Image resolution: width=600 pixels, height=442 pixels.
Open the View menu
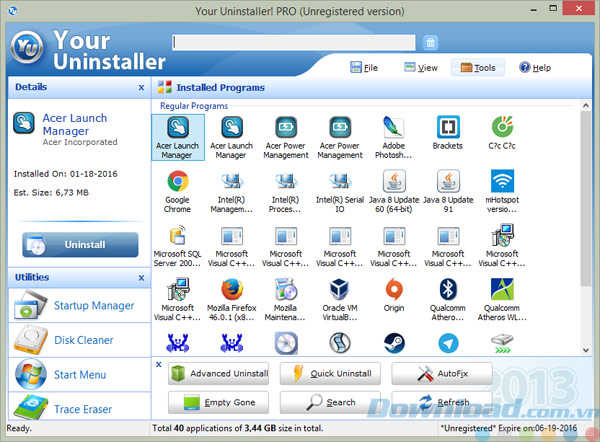pyautogui.click(x=421, y=68)
